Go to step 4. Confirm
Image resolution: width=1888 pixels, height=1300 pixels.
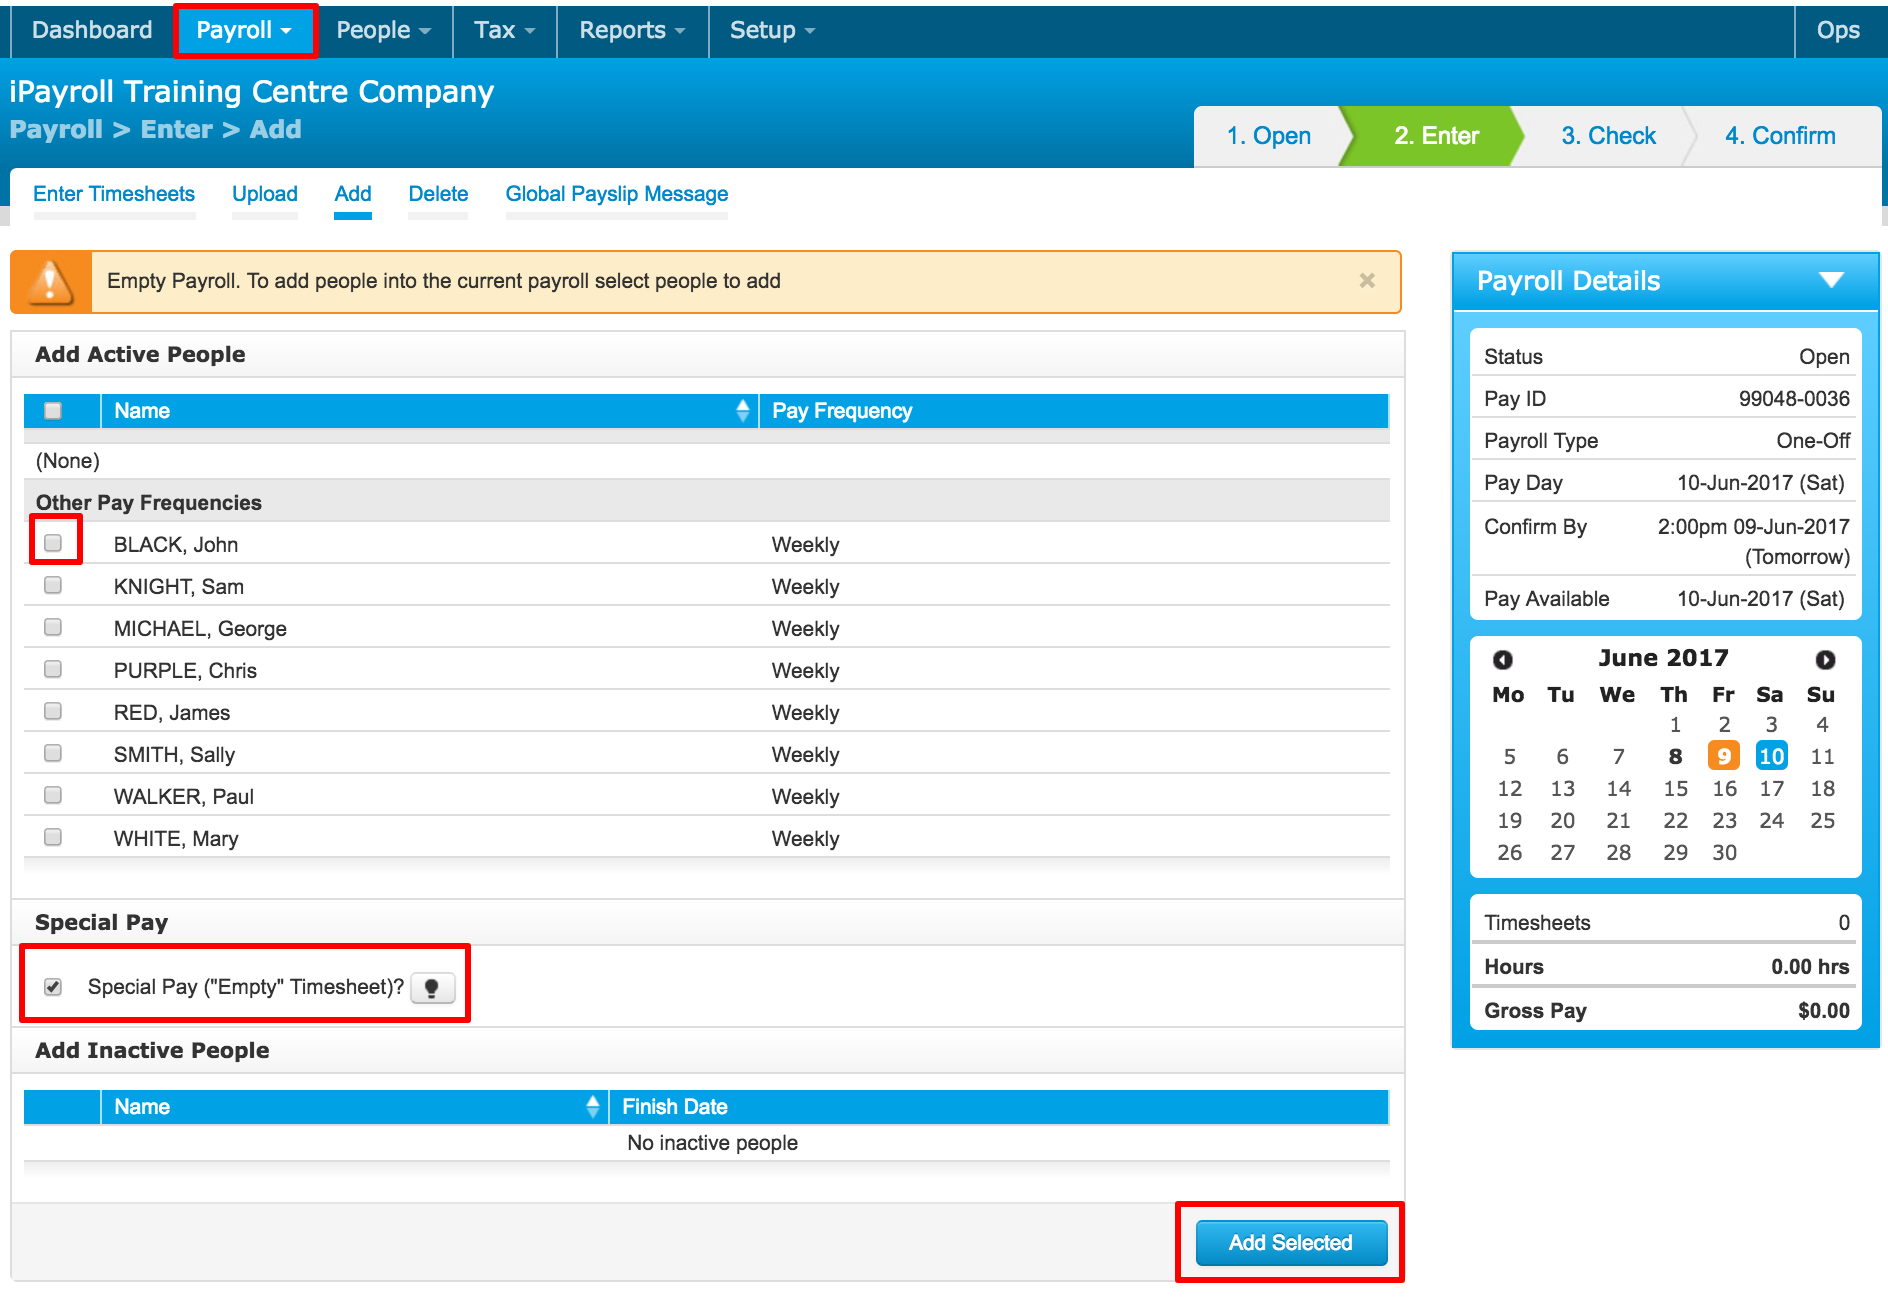click(1780, 136)
